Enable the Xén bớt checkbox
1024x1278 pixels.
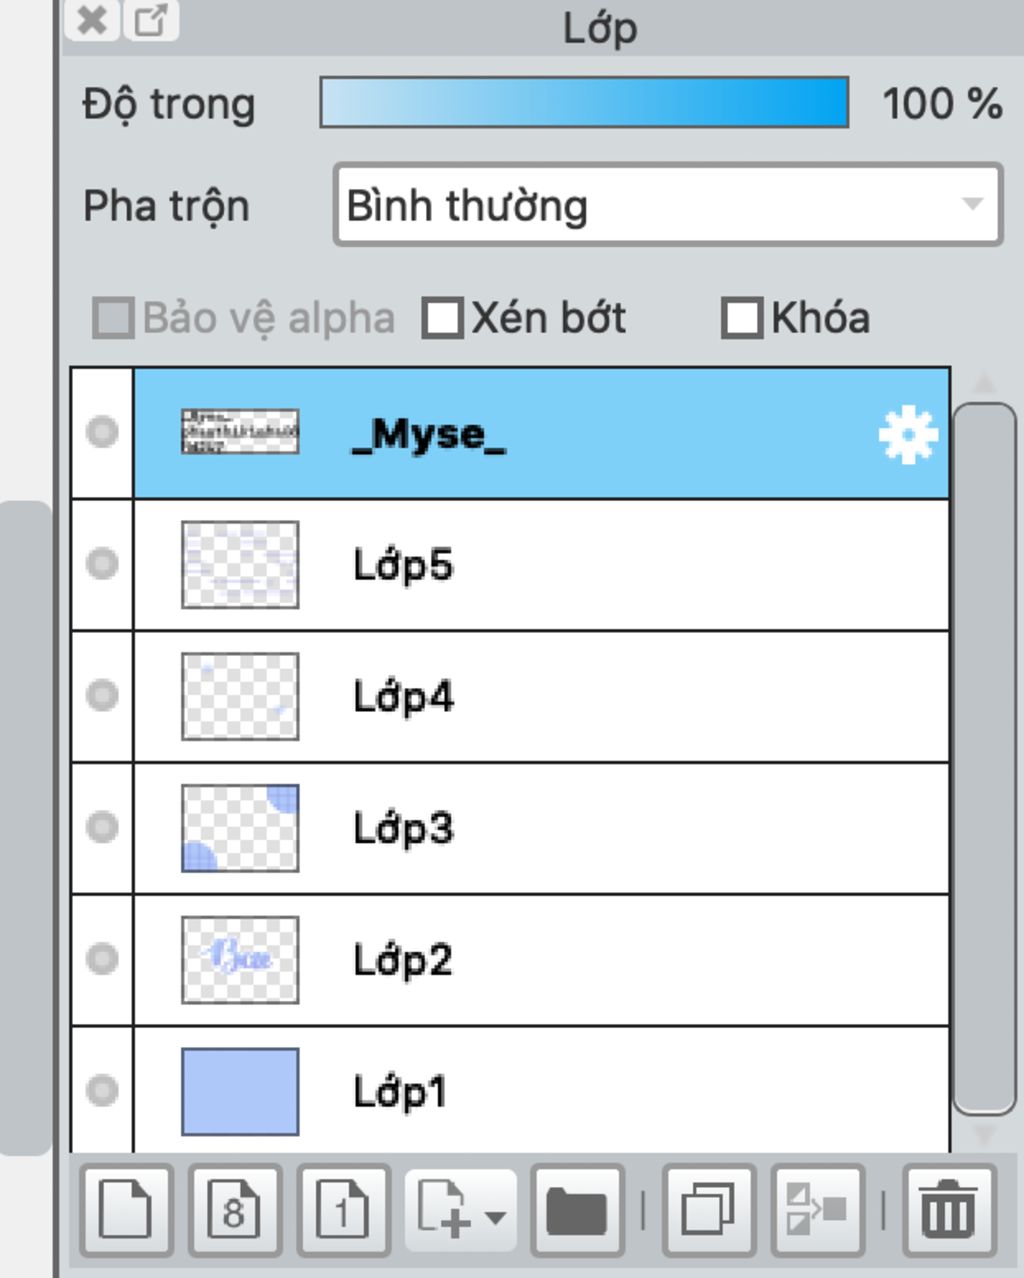442,319
